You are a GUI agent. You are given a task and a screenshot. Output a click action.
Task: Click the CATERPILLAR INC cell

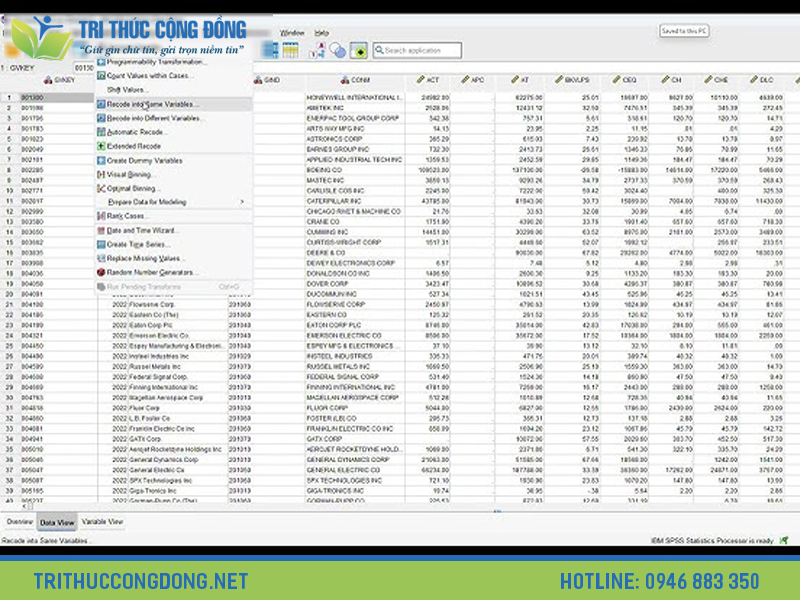point(355,201)
